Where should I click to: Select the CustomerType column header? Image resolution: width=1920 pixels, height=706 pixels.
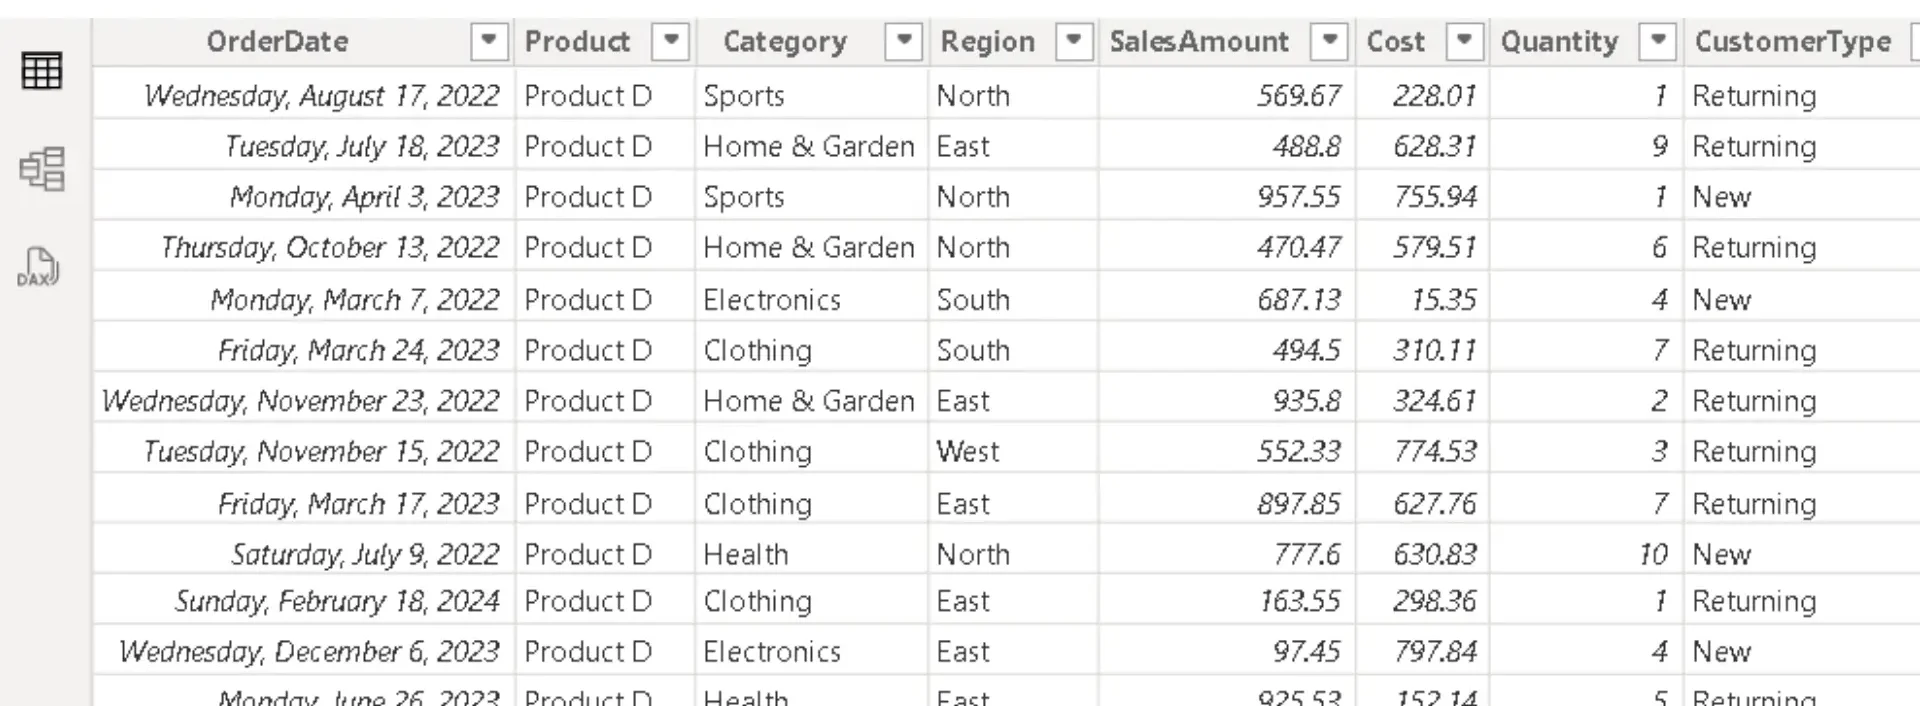click(x=1792, y=41)
